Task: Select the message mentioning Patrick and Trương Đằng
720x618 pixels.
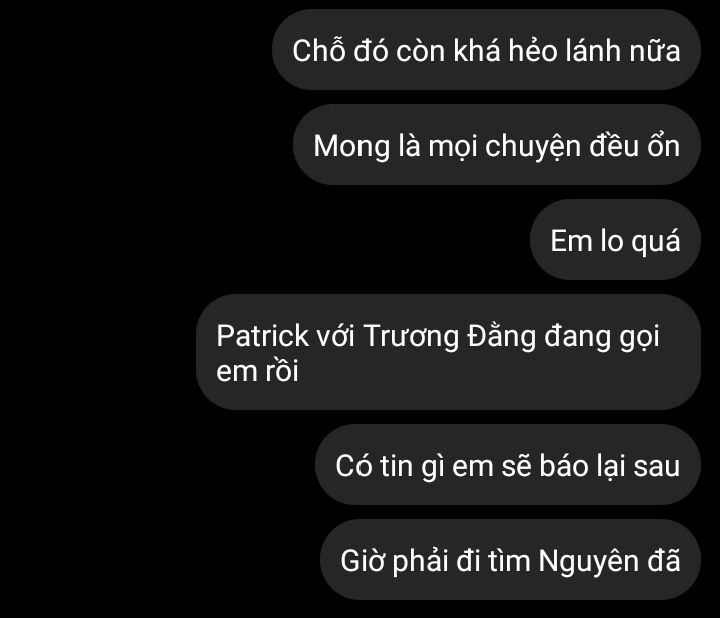Action: click(448, 352)
